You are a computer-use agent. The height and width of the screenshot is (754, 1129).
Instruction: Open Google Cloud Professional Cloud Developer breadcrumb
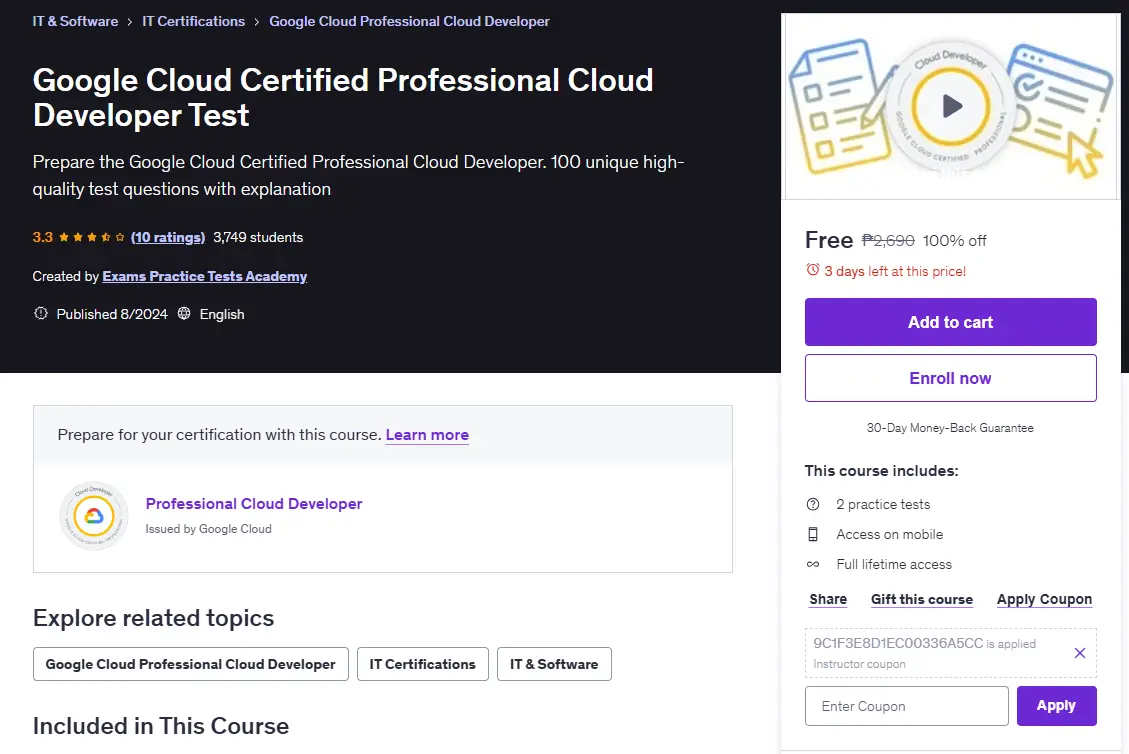click(x=409, y=22)
